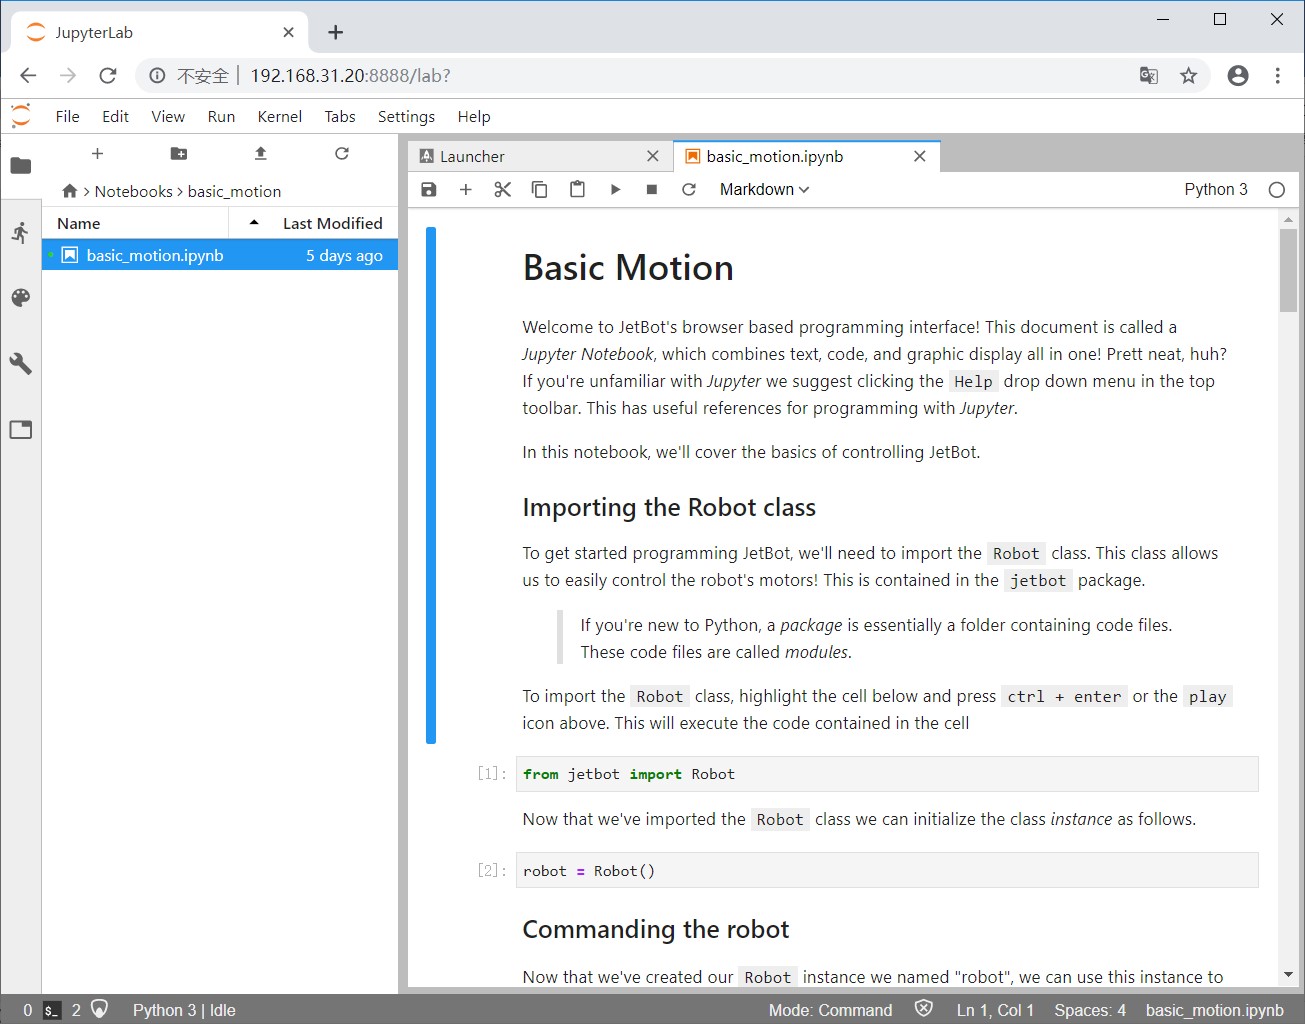Image resolution: width=1305 pixels, height=1024 pixels.
Task: Open the browser profile account icon
Action: [x=1238, y=75]
